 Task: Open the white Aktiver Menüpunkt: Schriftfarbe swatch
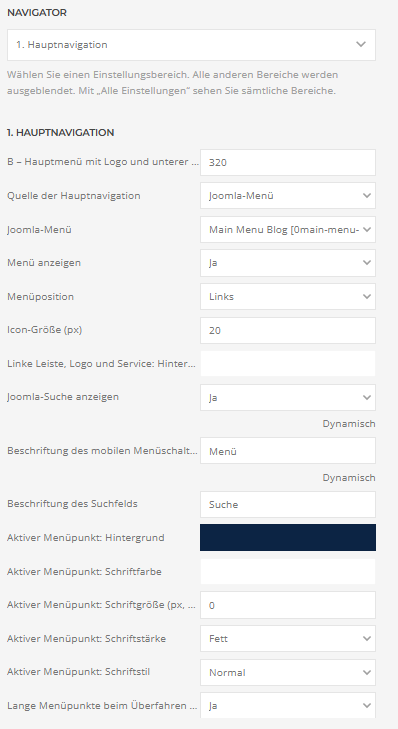click(288, 571)
